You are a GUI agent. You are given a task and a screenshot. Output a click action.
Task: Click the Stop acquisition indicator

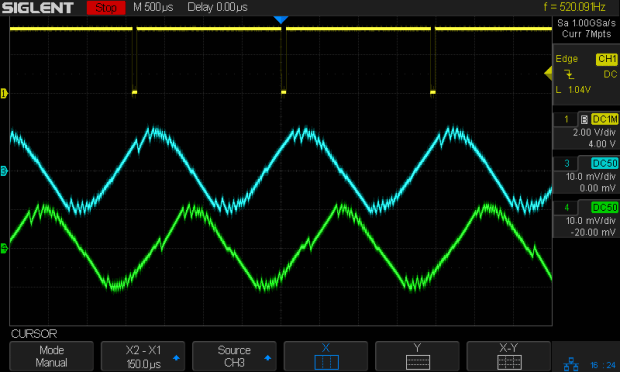[x=106, y=8]
